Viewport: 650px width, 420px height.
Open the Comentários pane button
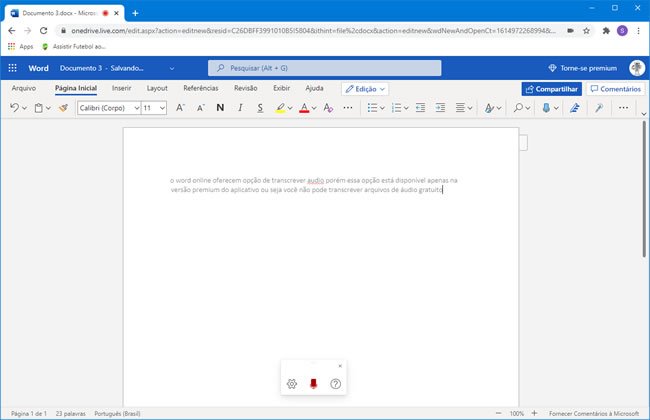point(616,88)
